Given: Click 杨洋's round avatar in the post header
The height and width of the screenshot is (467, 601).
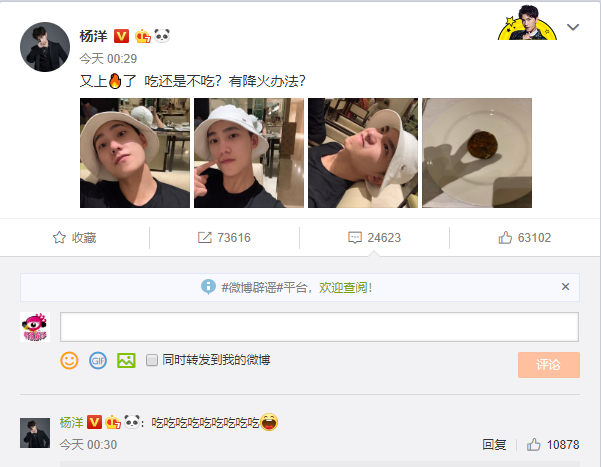Looking at the screenshot, I should coord(45,47).
